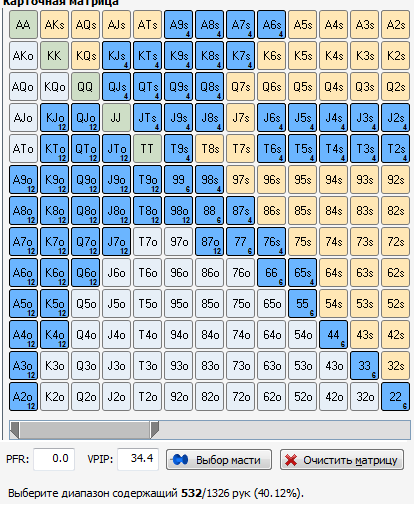
Task: Select the T7o hand cell
Action: [147, 242]
